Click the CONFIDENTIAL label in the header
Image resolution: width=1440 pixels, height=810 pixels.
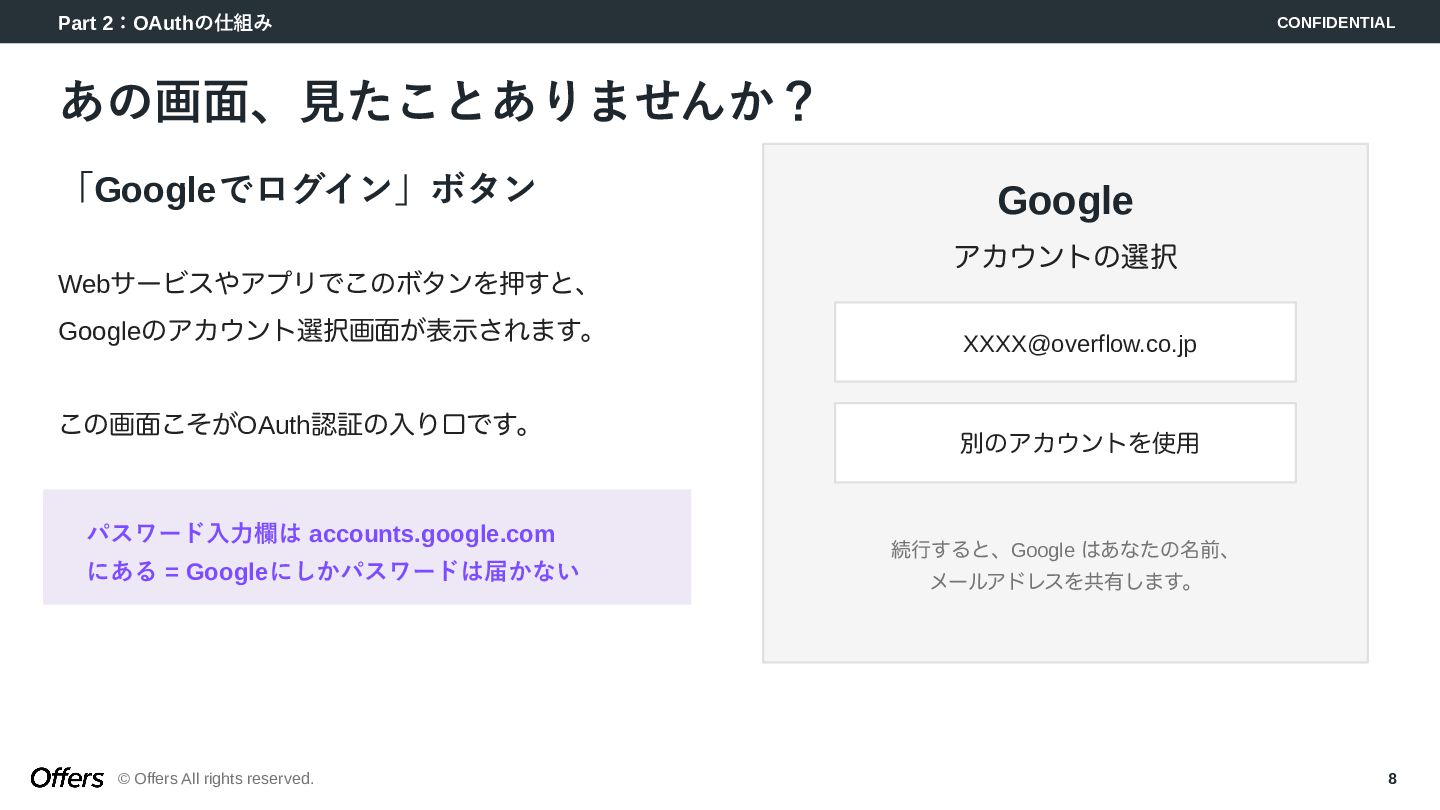[x=1335, y=22]
